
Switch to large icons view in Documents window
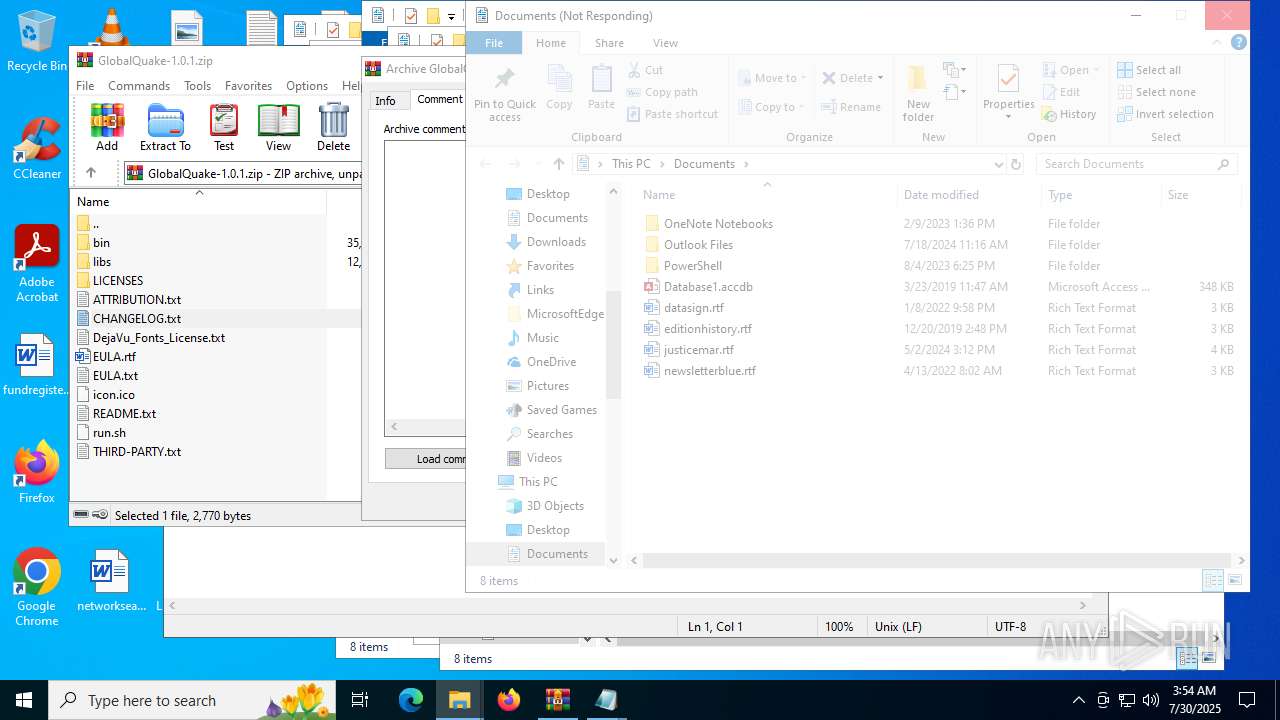1235,580
